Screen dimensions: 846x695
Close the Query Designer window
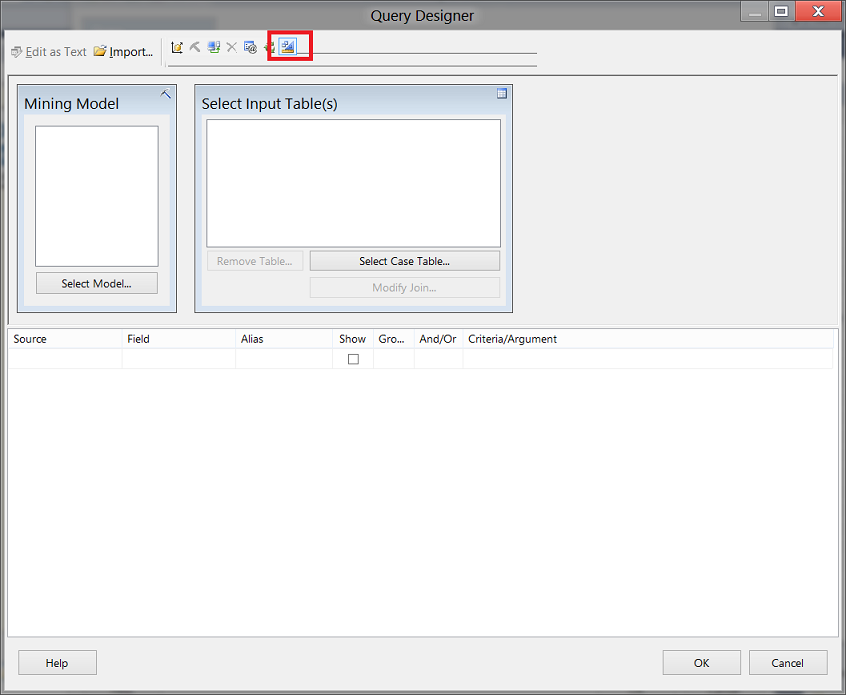coord(818,11)
